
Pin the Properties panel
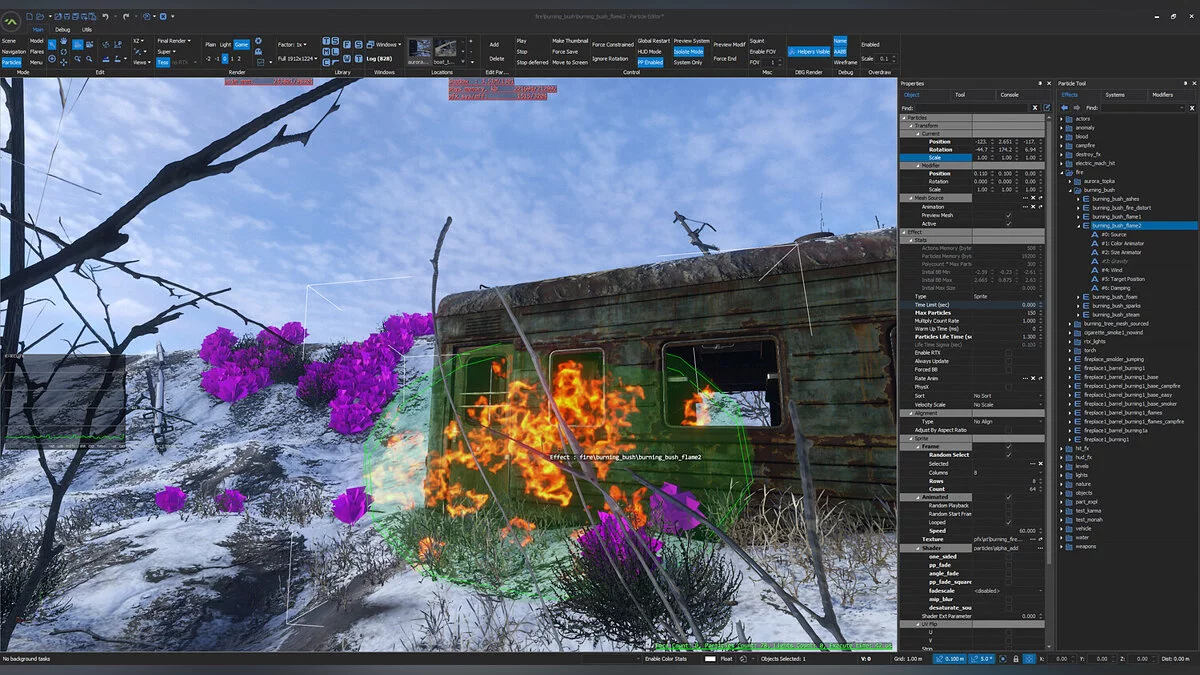1039,83
